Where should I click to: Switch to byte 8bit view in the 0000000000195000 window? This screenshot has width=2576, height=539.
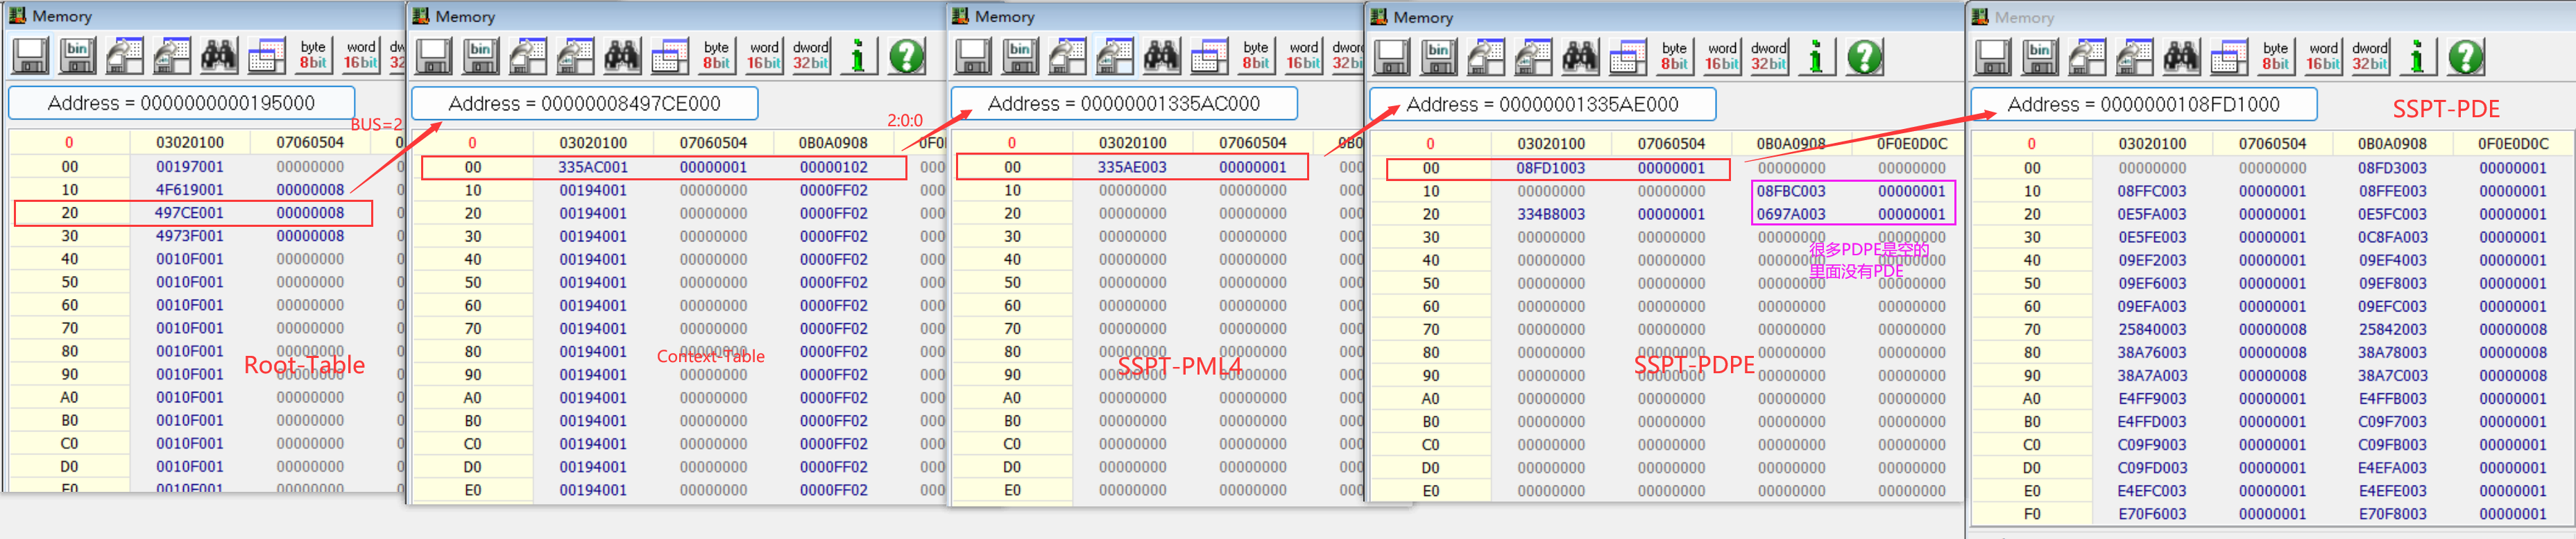point(313,55)
